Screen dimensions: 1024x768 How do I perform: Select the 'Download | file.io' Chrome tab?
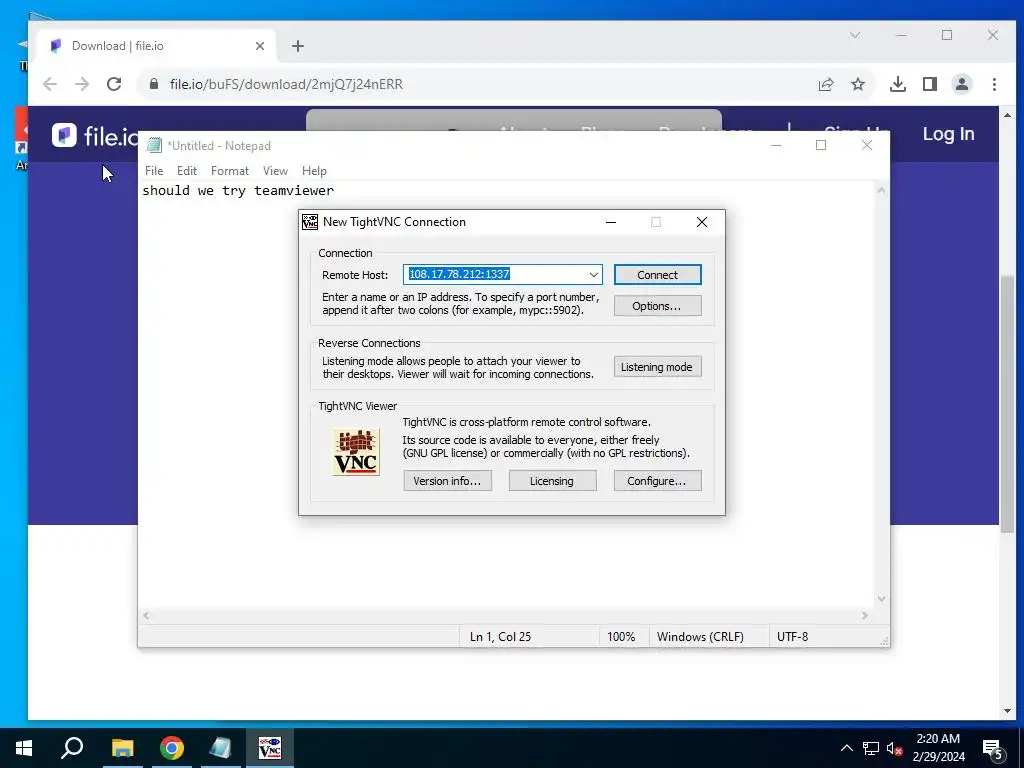157,46
